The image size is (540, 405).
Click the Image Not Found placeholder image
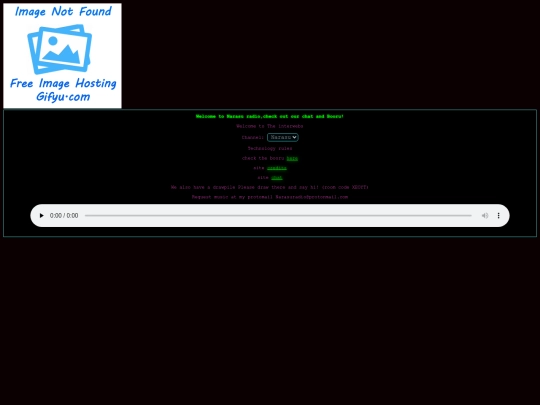coord(62,56)
